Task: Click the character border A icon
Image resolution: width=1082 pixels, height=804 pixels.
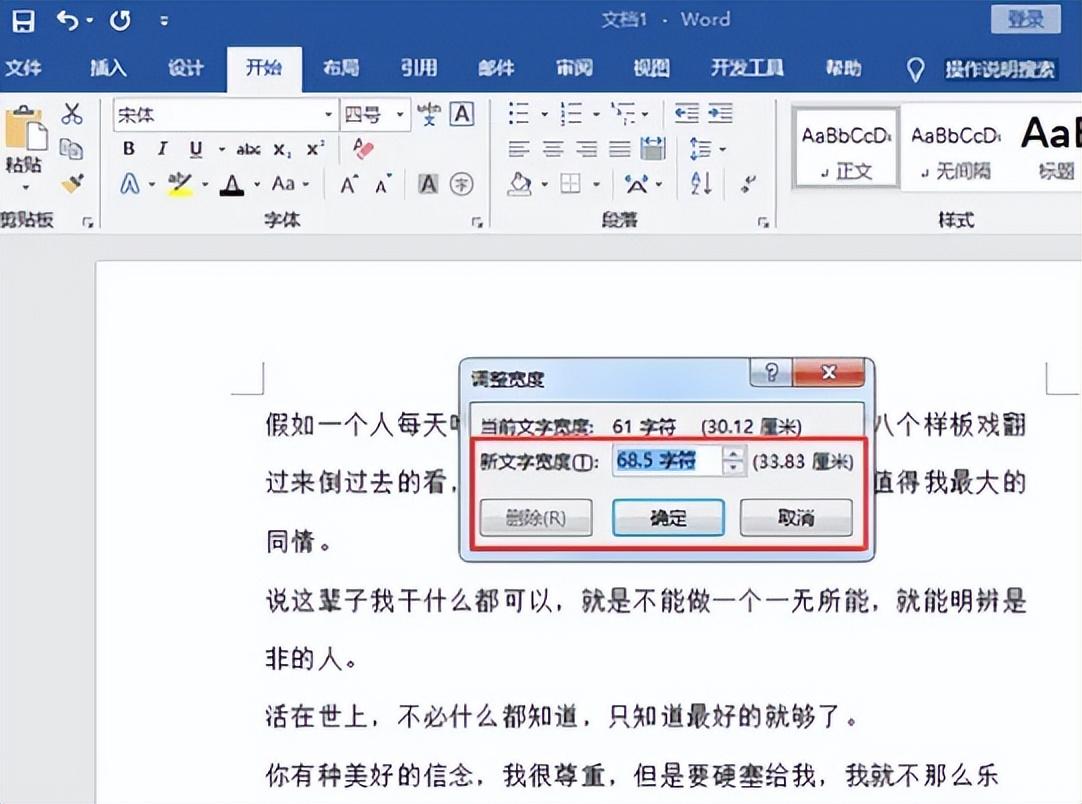Action: pos(462,114)
